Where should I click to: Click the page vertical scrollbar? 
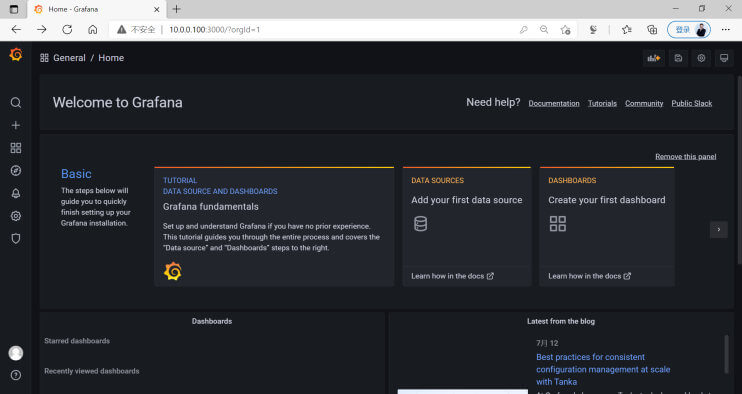tap(739, 170)
